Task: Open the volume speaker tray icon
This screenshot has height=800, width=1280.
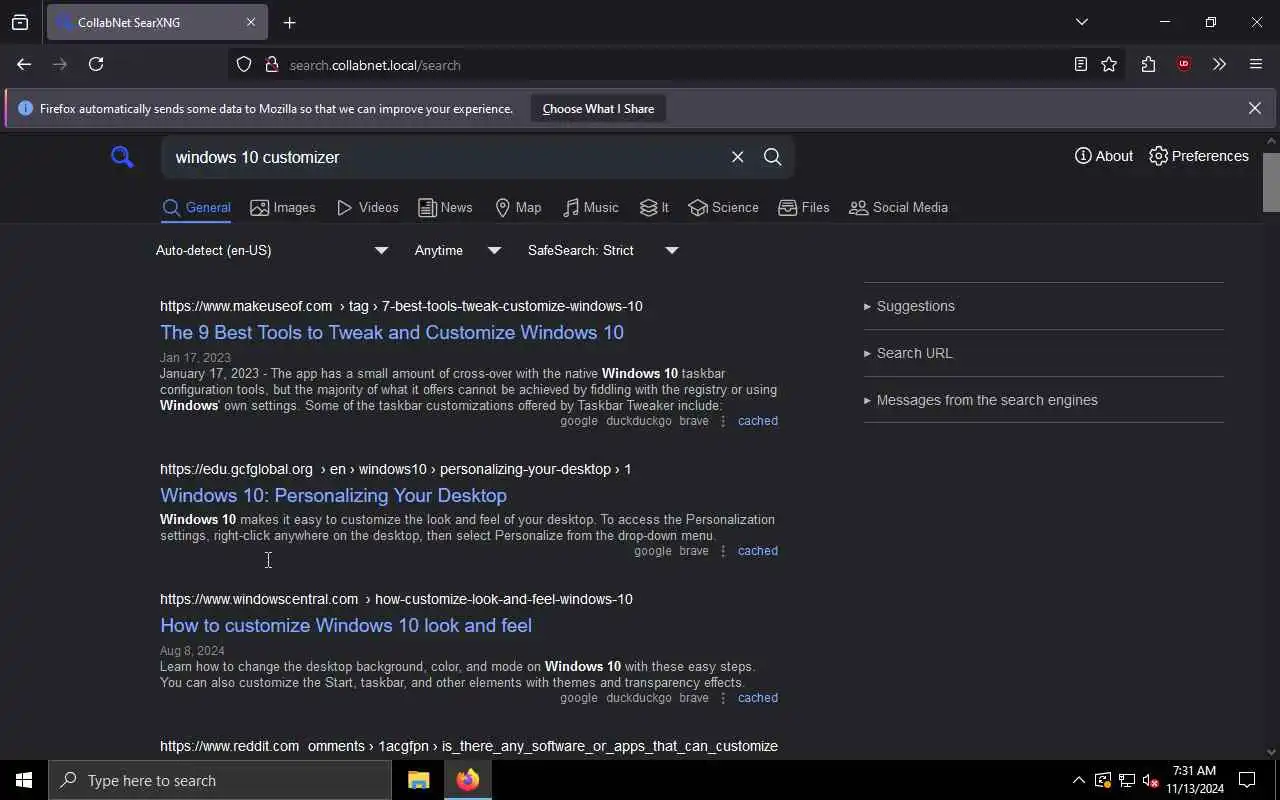Action: [x=1151, y=780]
